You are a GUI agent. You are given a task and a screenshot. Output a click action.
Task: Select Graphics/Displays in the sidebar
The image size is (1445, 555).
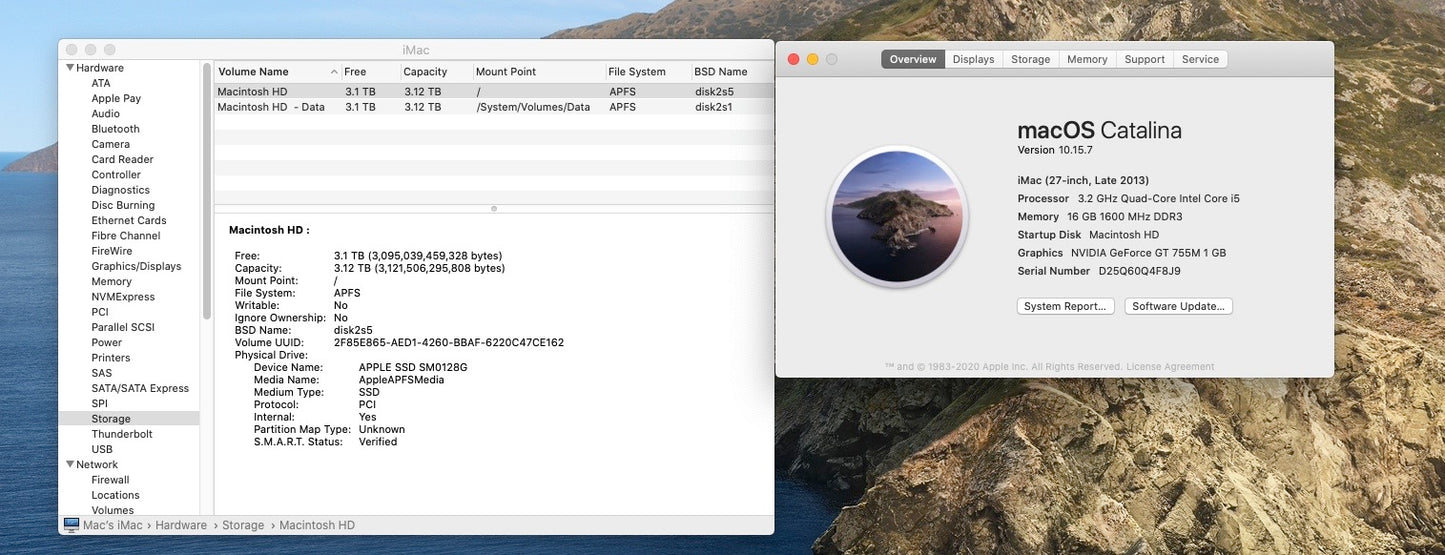(136, 266)
